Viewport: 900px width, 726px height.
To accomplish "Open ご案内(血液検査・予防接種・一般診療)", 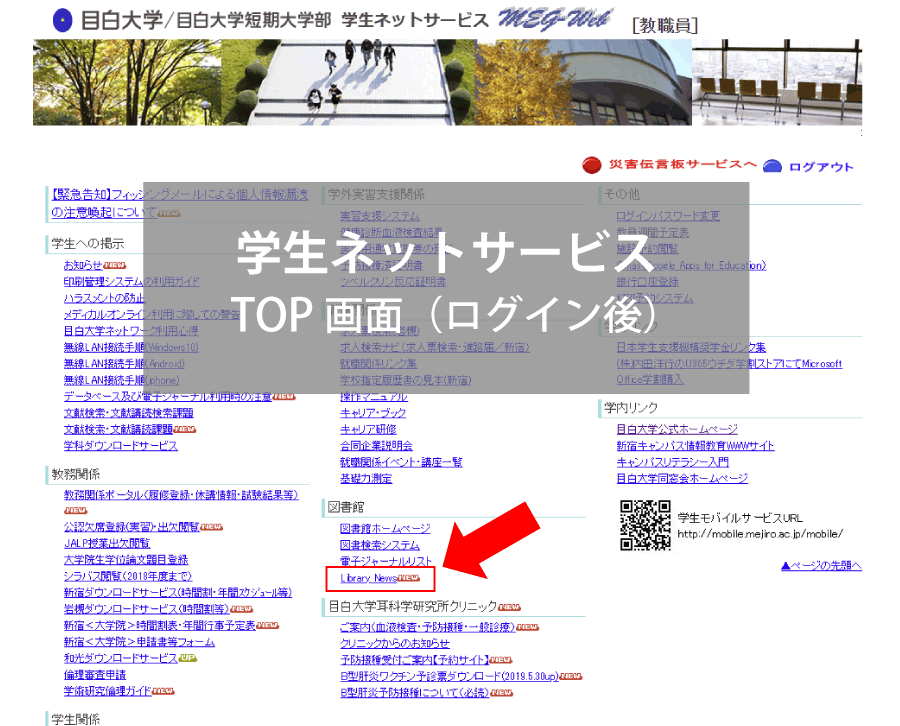I will click(x=428, y=627).
